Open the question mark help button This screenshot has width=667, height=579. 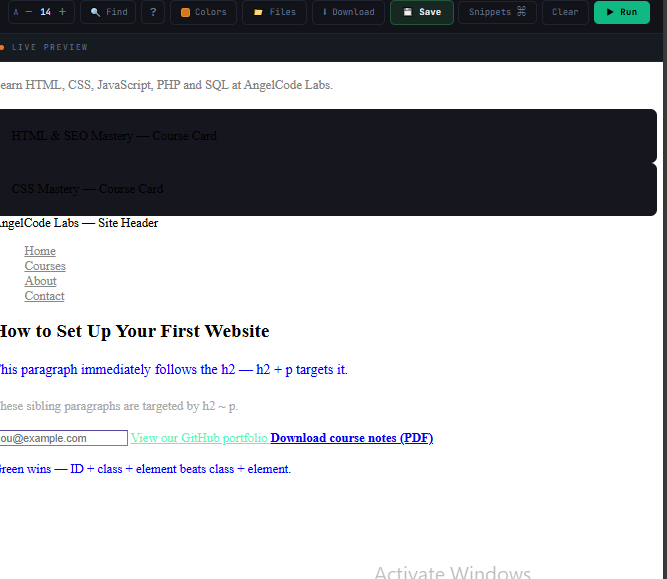tap(153, 12)
